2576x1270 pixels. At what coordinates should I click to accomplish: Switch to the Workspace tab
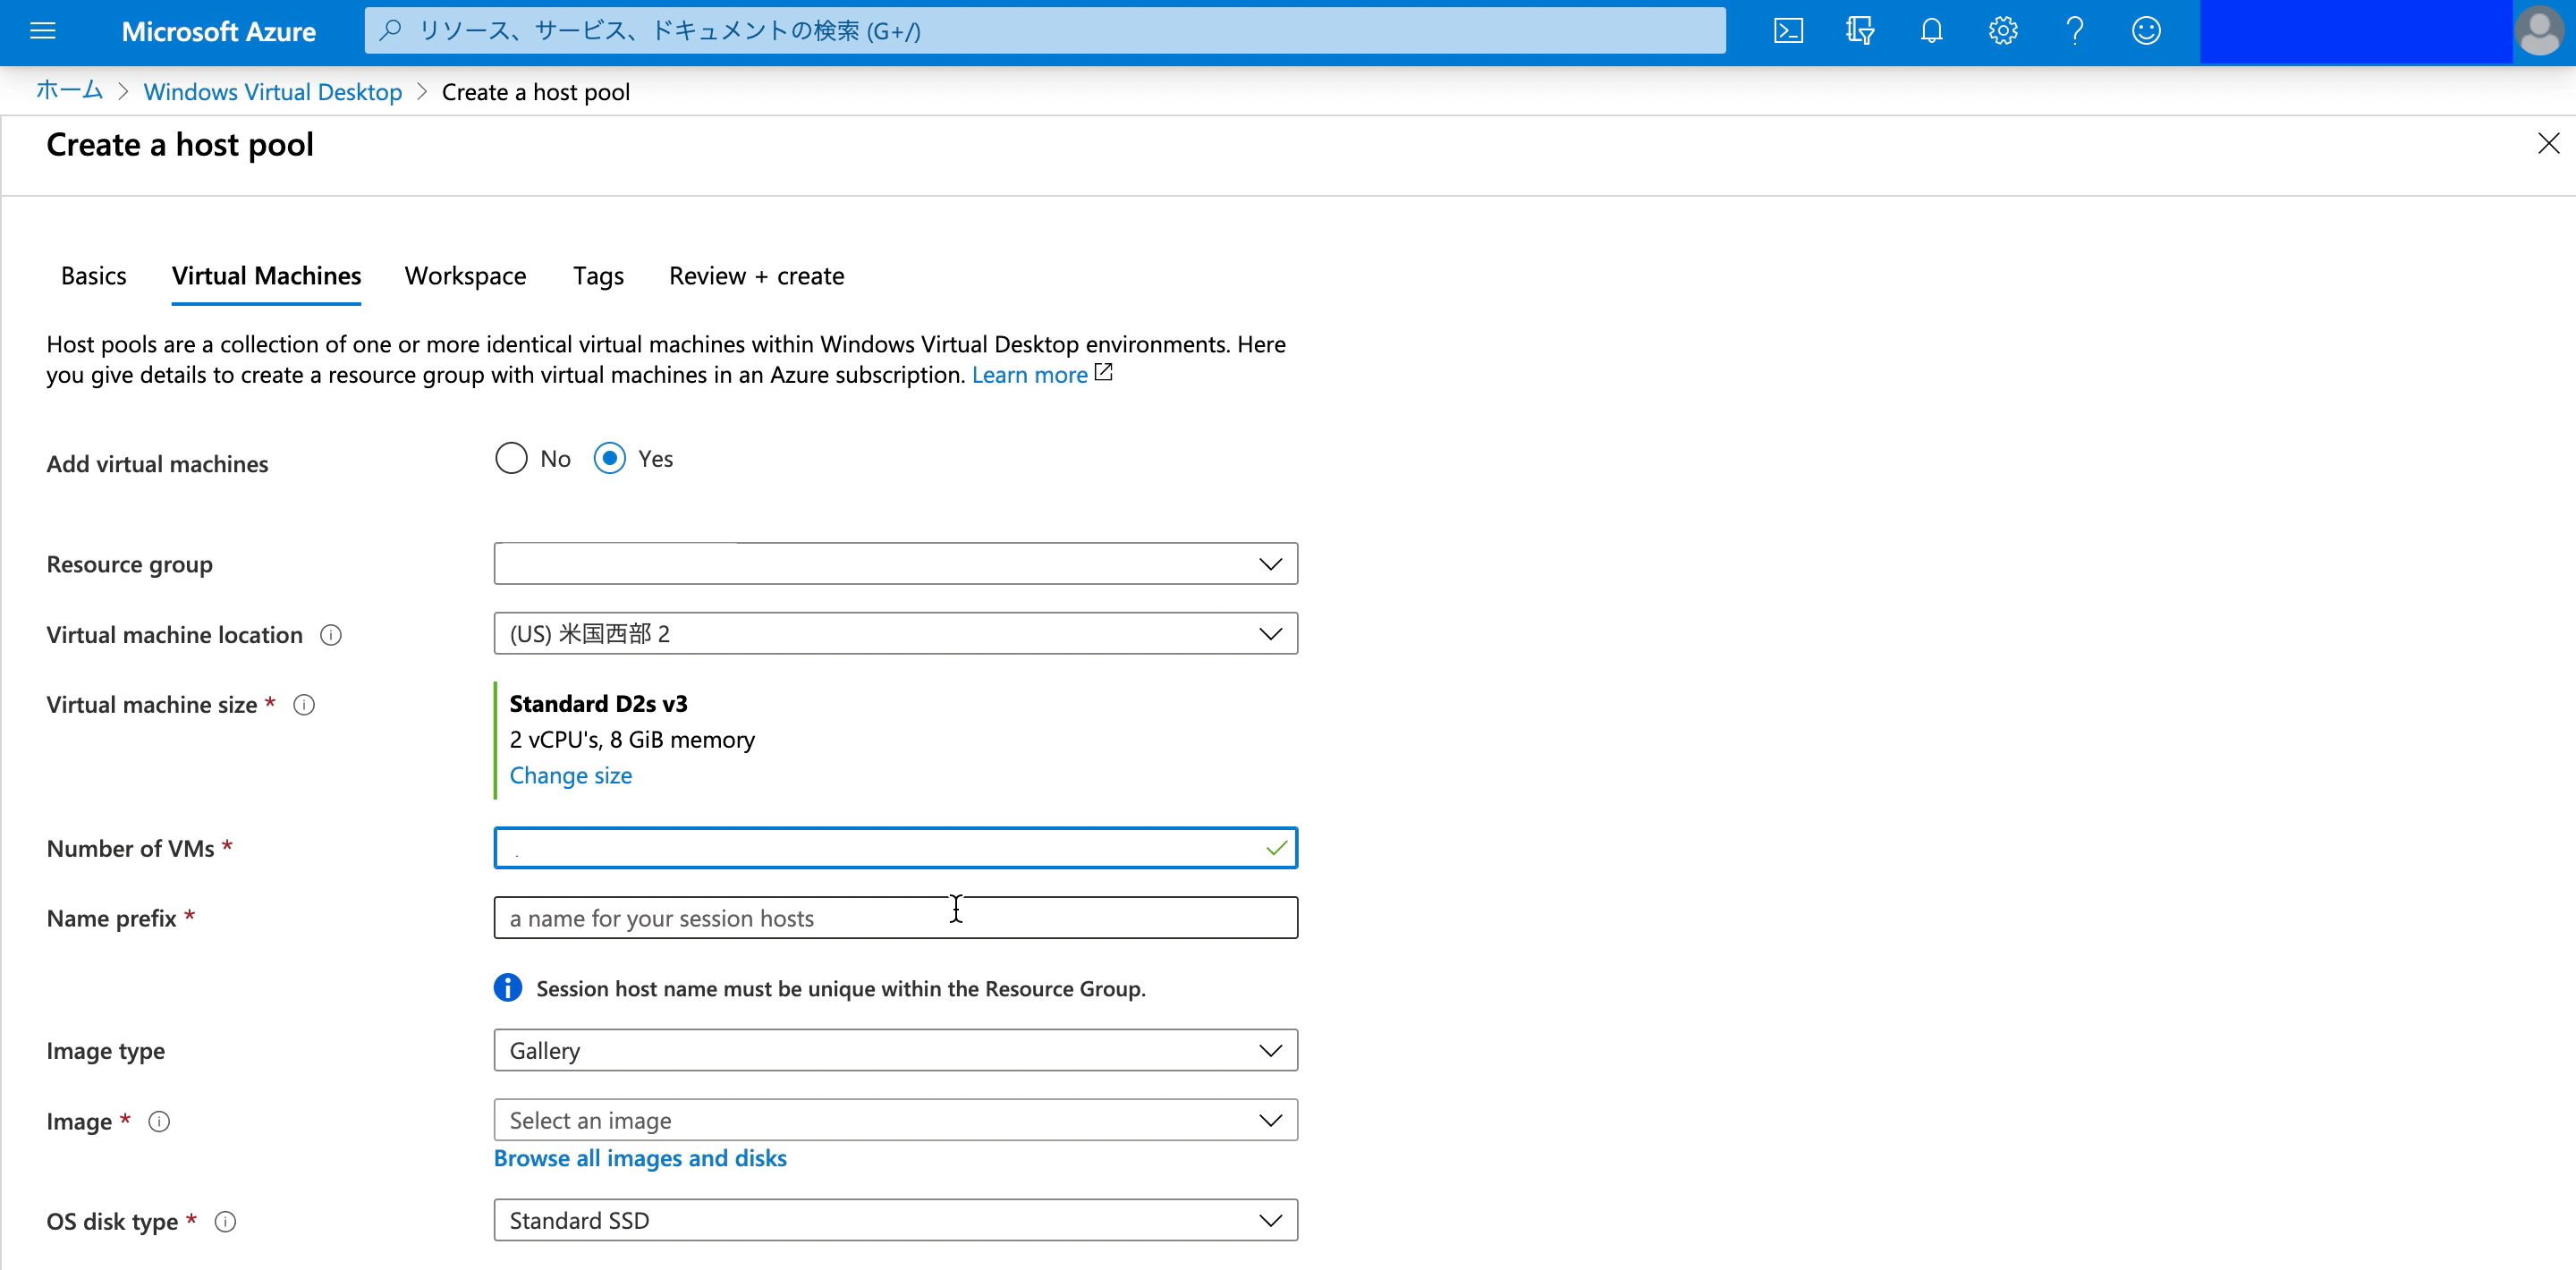pos(465,276)
